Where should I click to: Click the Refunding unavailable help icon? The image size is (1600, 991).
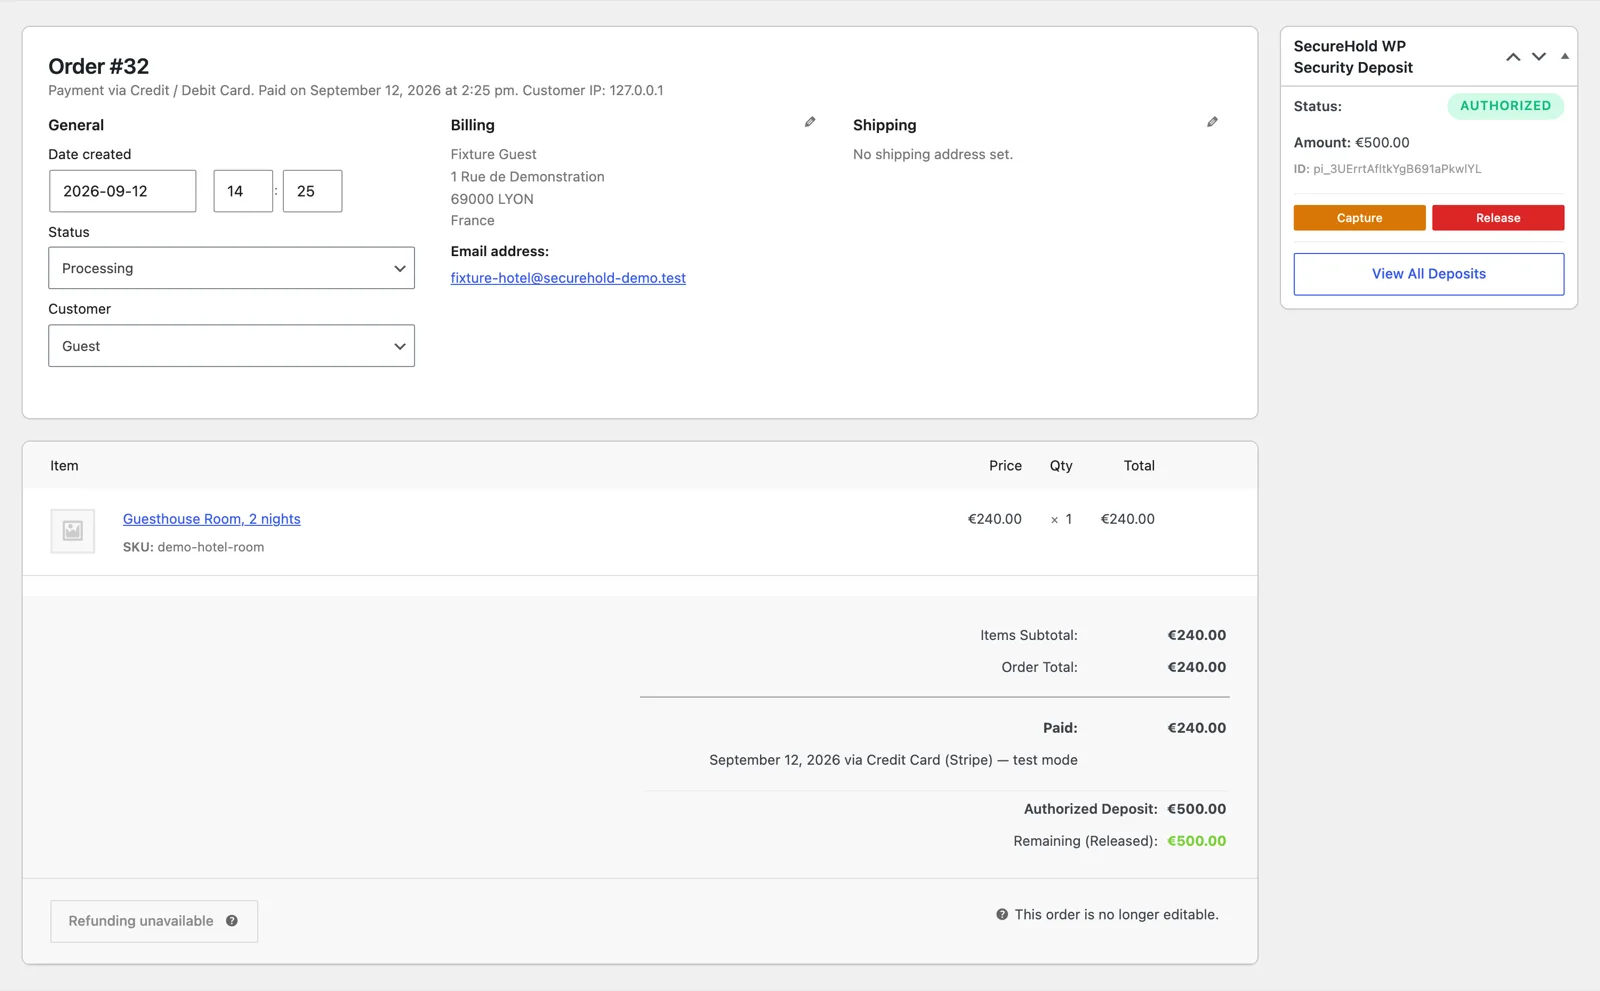point(232,921)
